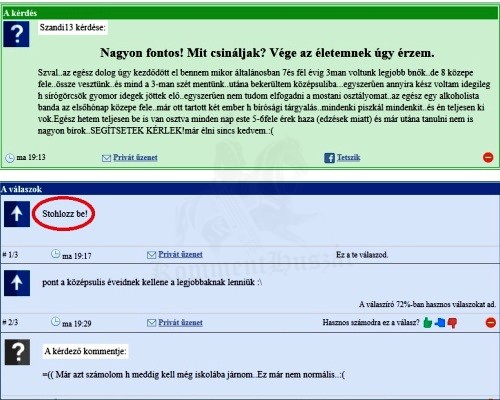Click 'Hasznos számodra ez a válasz?' text
This screenshot has width=500, height=400.
click(x=371, y=322)
